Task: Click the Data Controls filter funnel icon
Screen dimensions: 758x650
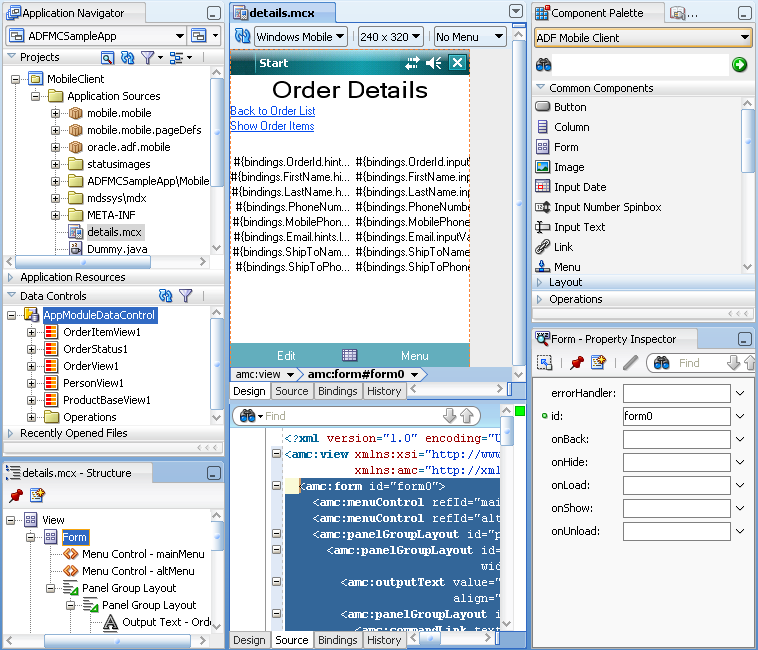Action: click(x=186, y=296)
